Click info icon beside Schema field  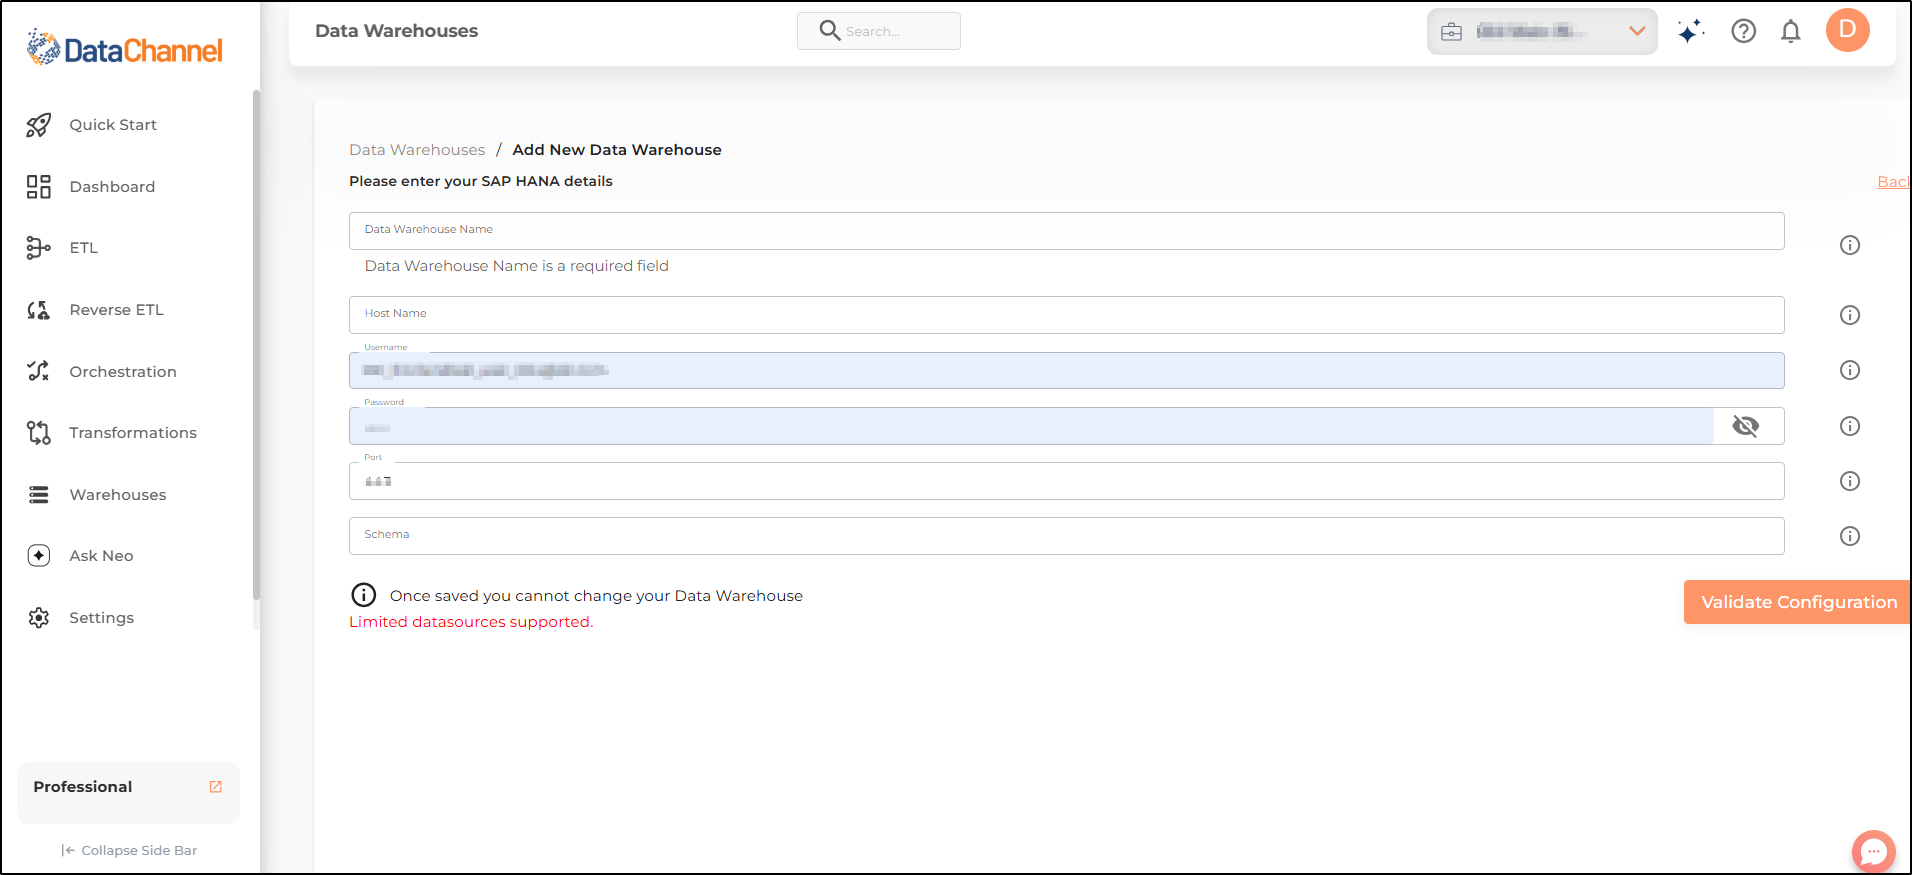1849,536
